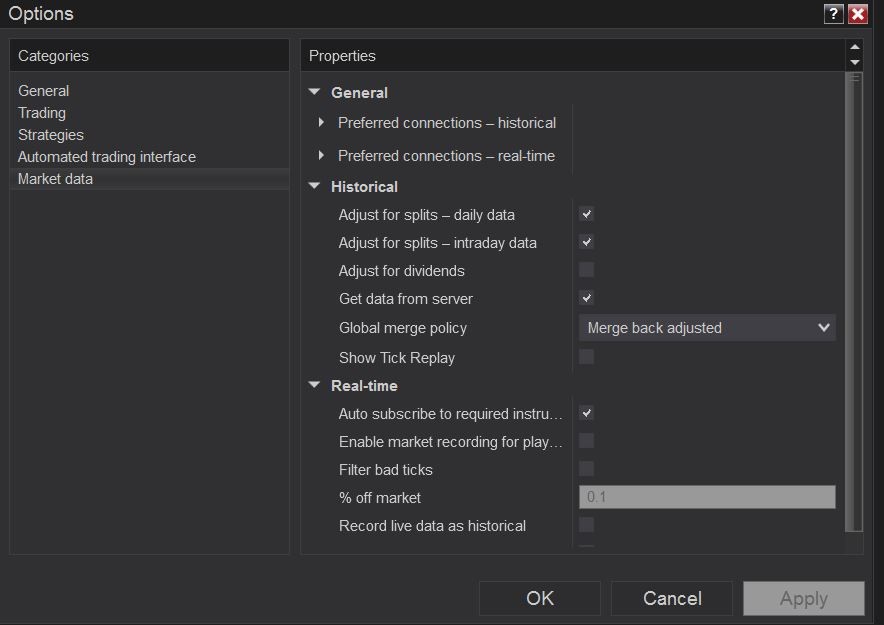Image resolution: width=884 pixels, height=625 pixels.
Task: Select the Strategies category
Action: tap(51, 135)
